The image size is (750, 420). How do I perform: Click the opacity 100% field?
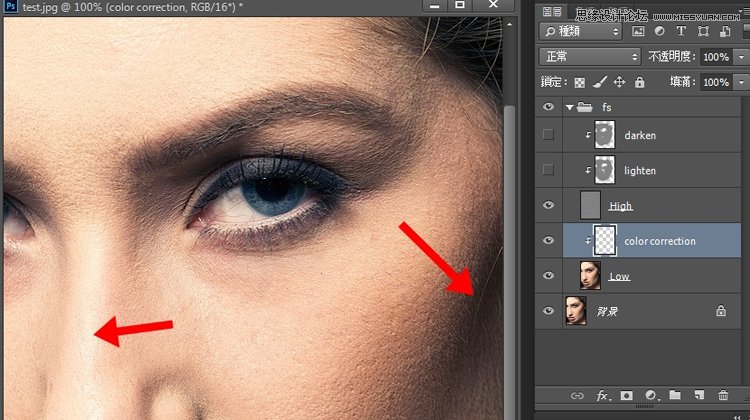(717, 57)
